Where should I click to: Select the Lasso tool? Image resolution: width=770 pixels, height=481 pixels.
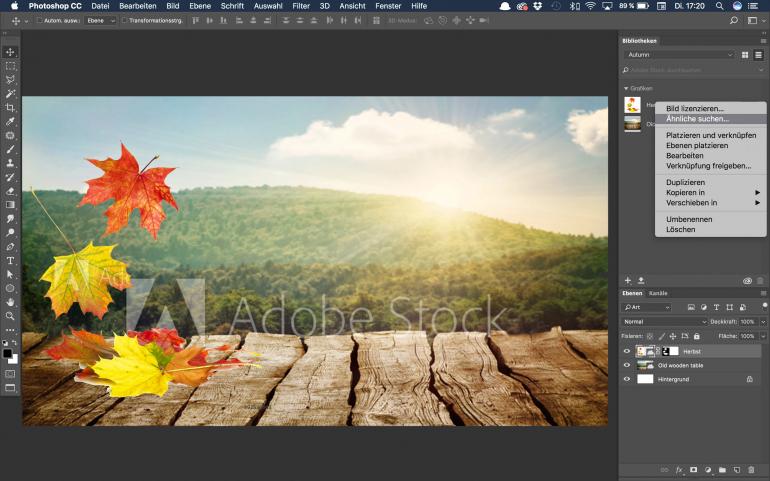click(x=10, y=80)
